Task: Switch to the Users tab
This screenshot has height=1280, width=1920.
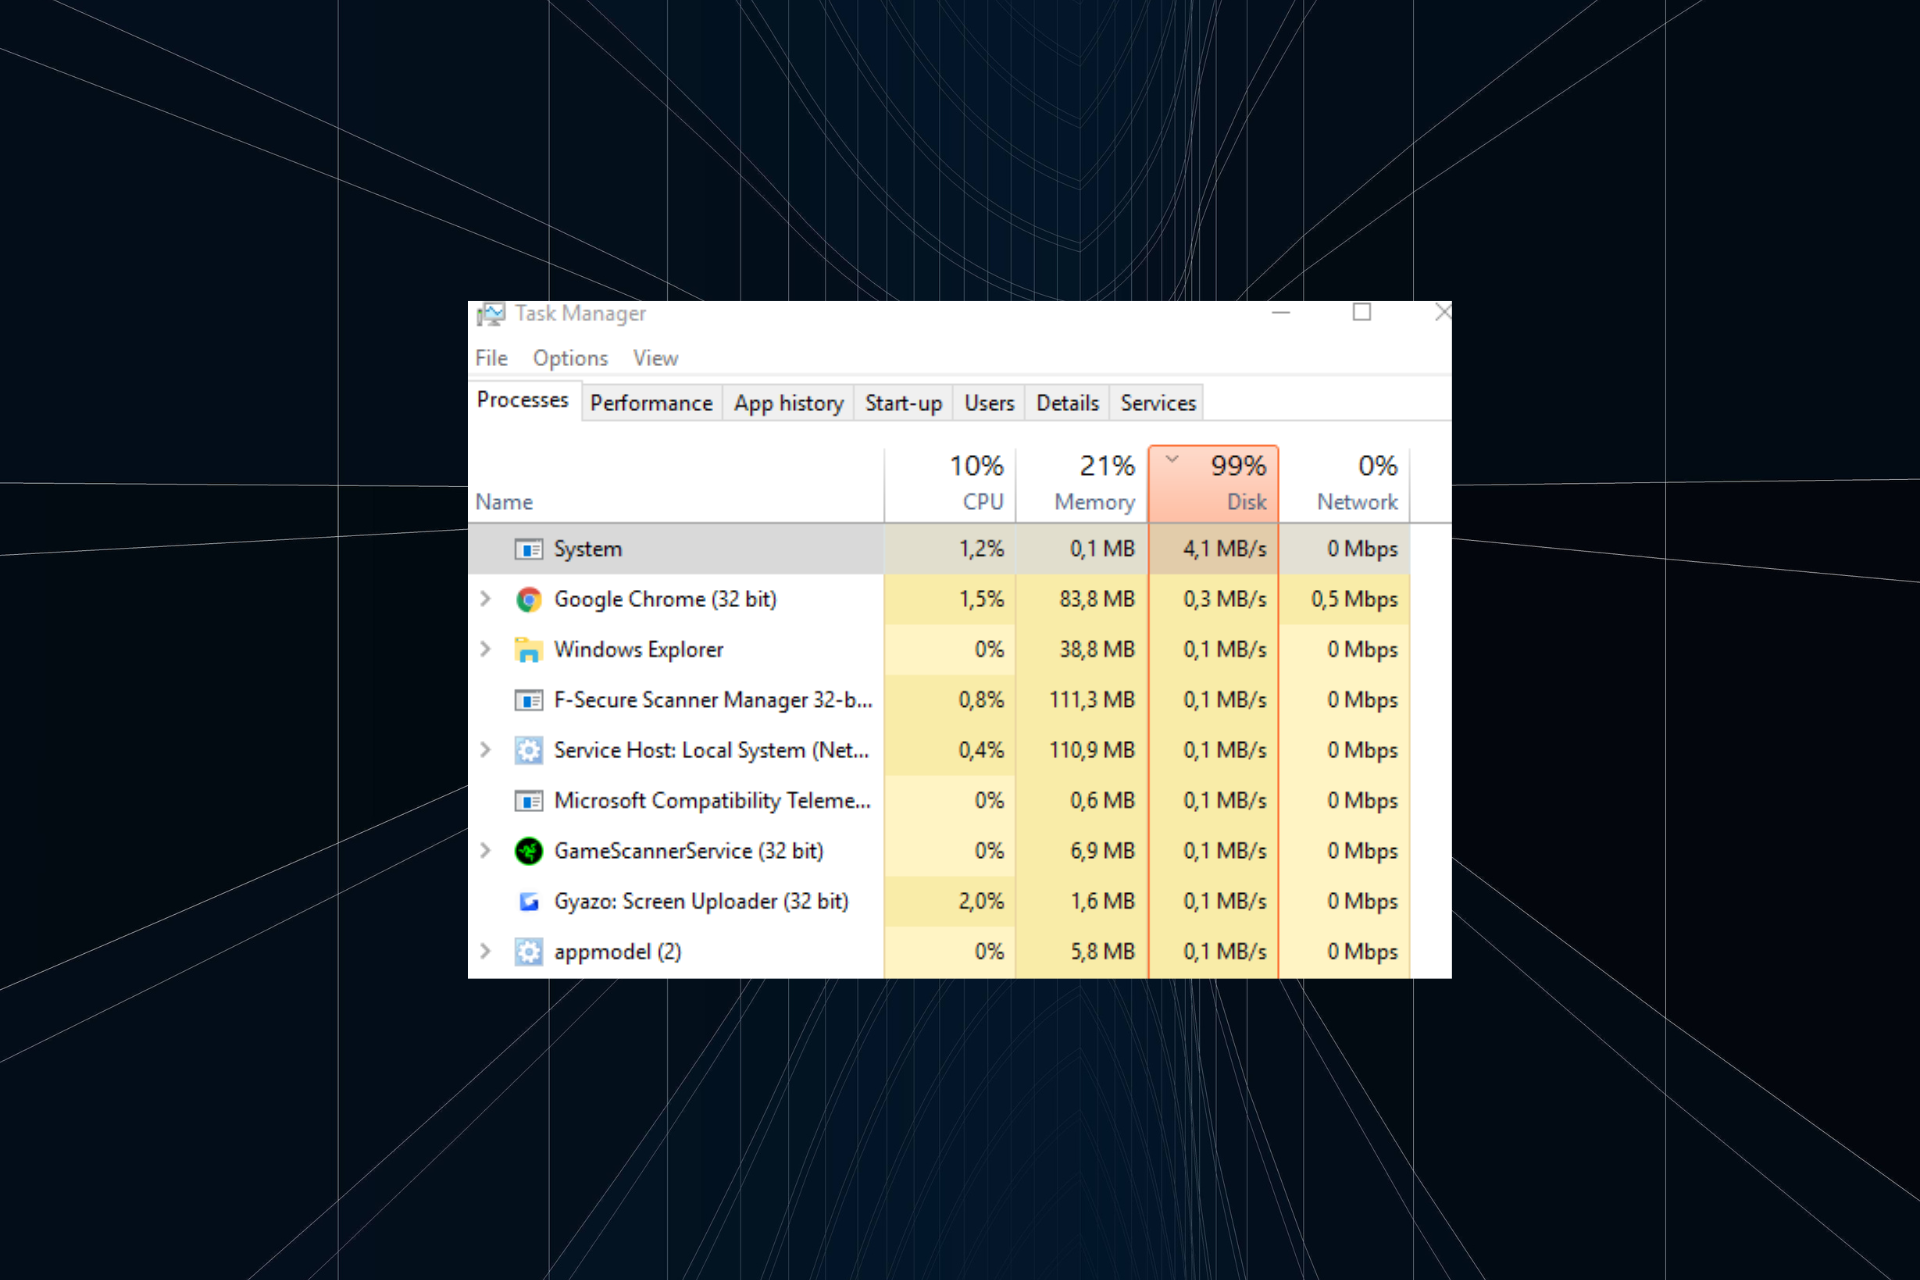Action: 989,403
